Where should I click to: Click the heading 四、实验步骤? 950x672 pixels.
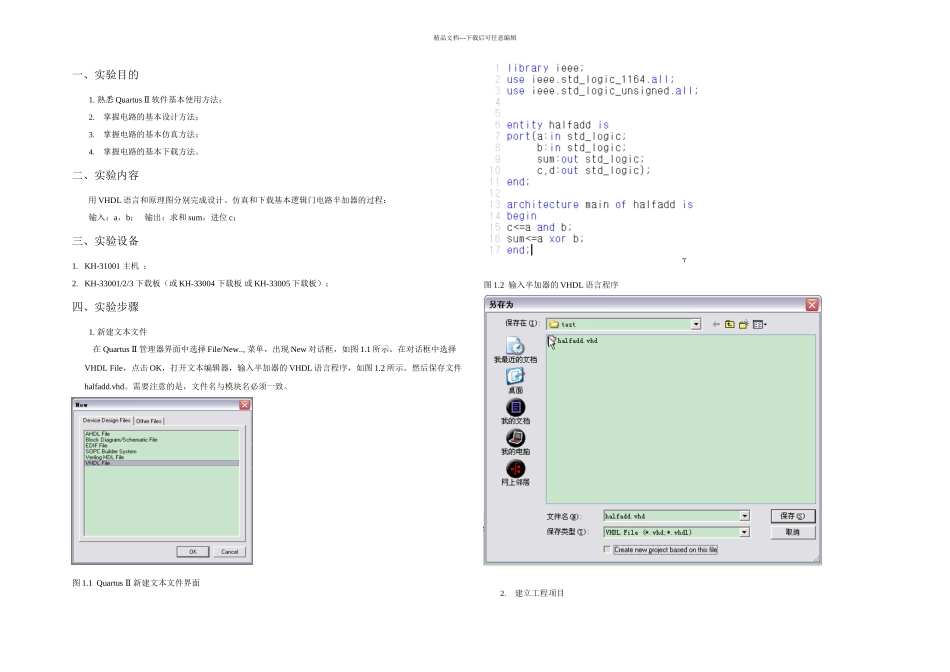coord(105,307)
